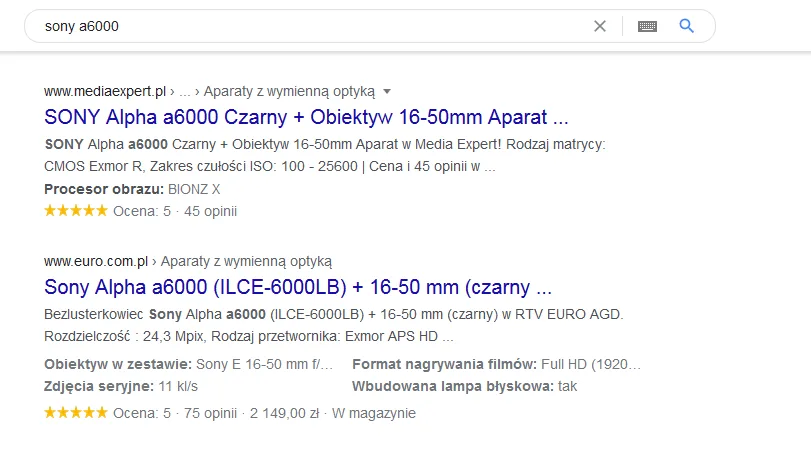Image resolution: width=811 pixels, height=451 pixels.
Task: Clear the search query with the X icon
Action: (599, 26)
